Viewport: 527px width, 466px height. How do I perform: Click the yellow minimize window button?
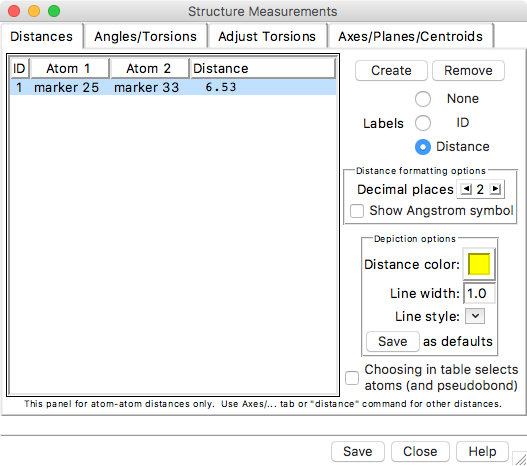(x=34, y=11)
